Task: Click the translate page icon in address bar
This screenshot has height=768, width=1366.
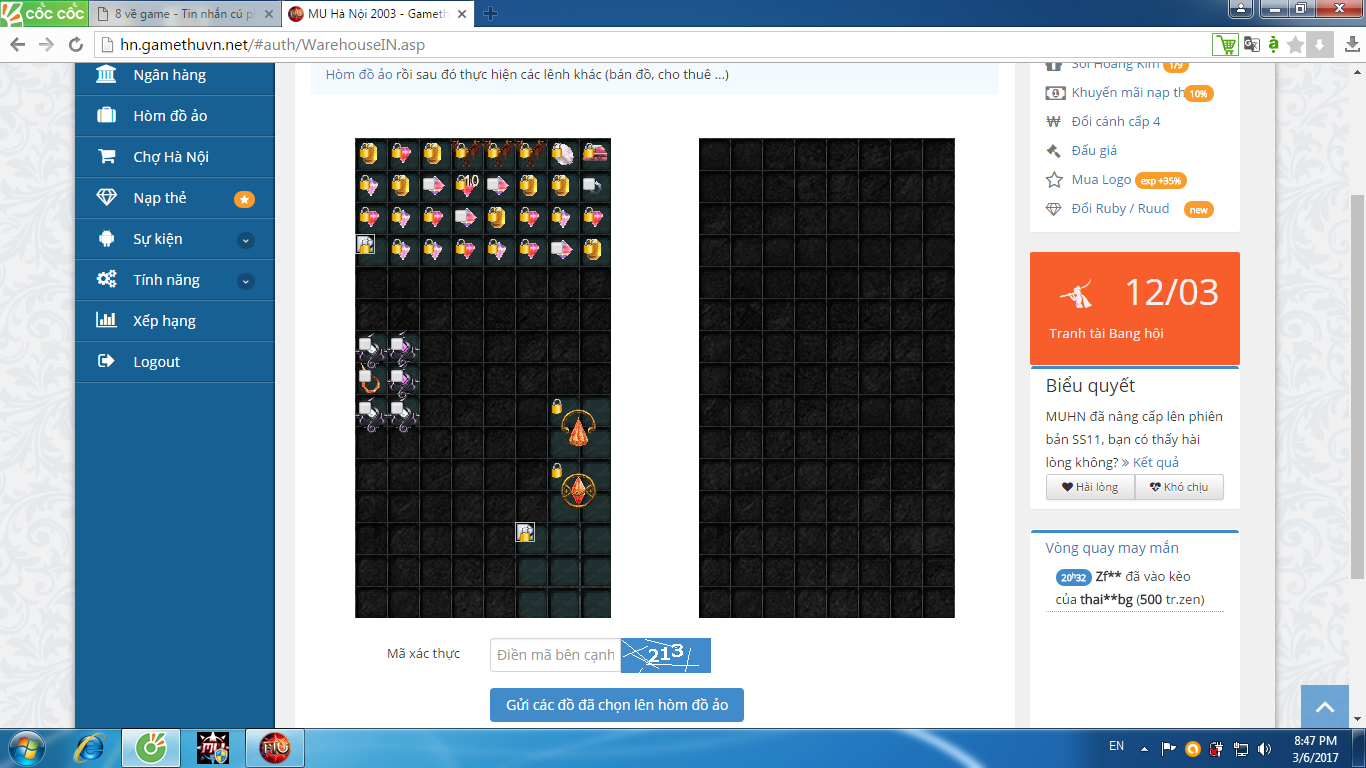Action: coord(1253,45)
